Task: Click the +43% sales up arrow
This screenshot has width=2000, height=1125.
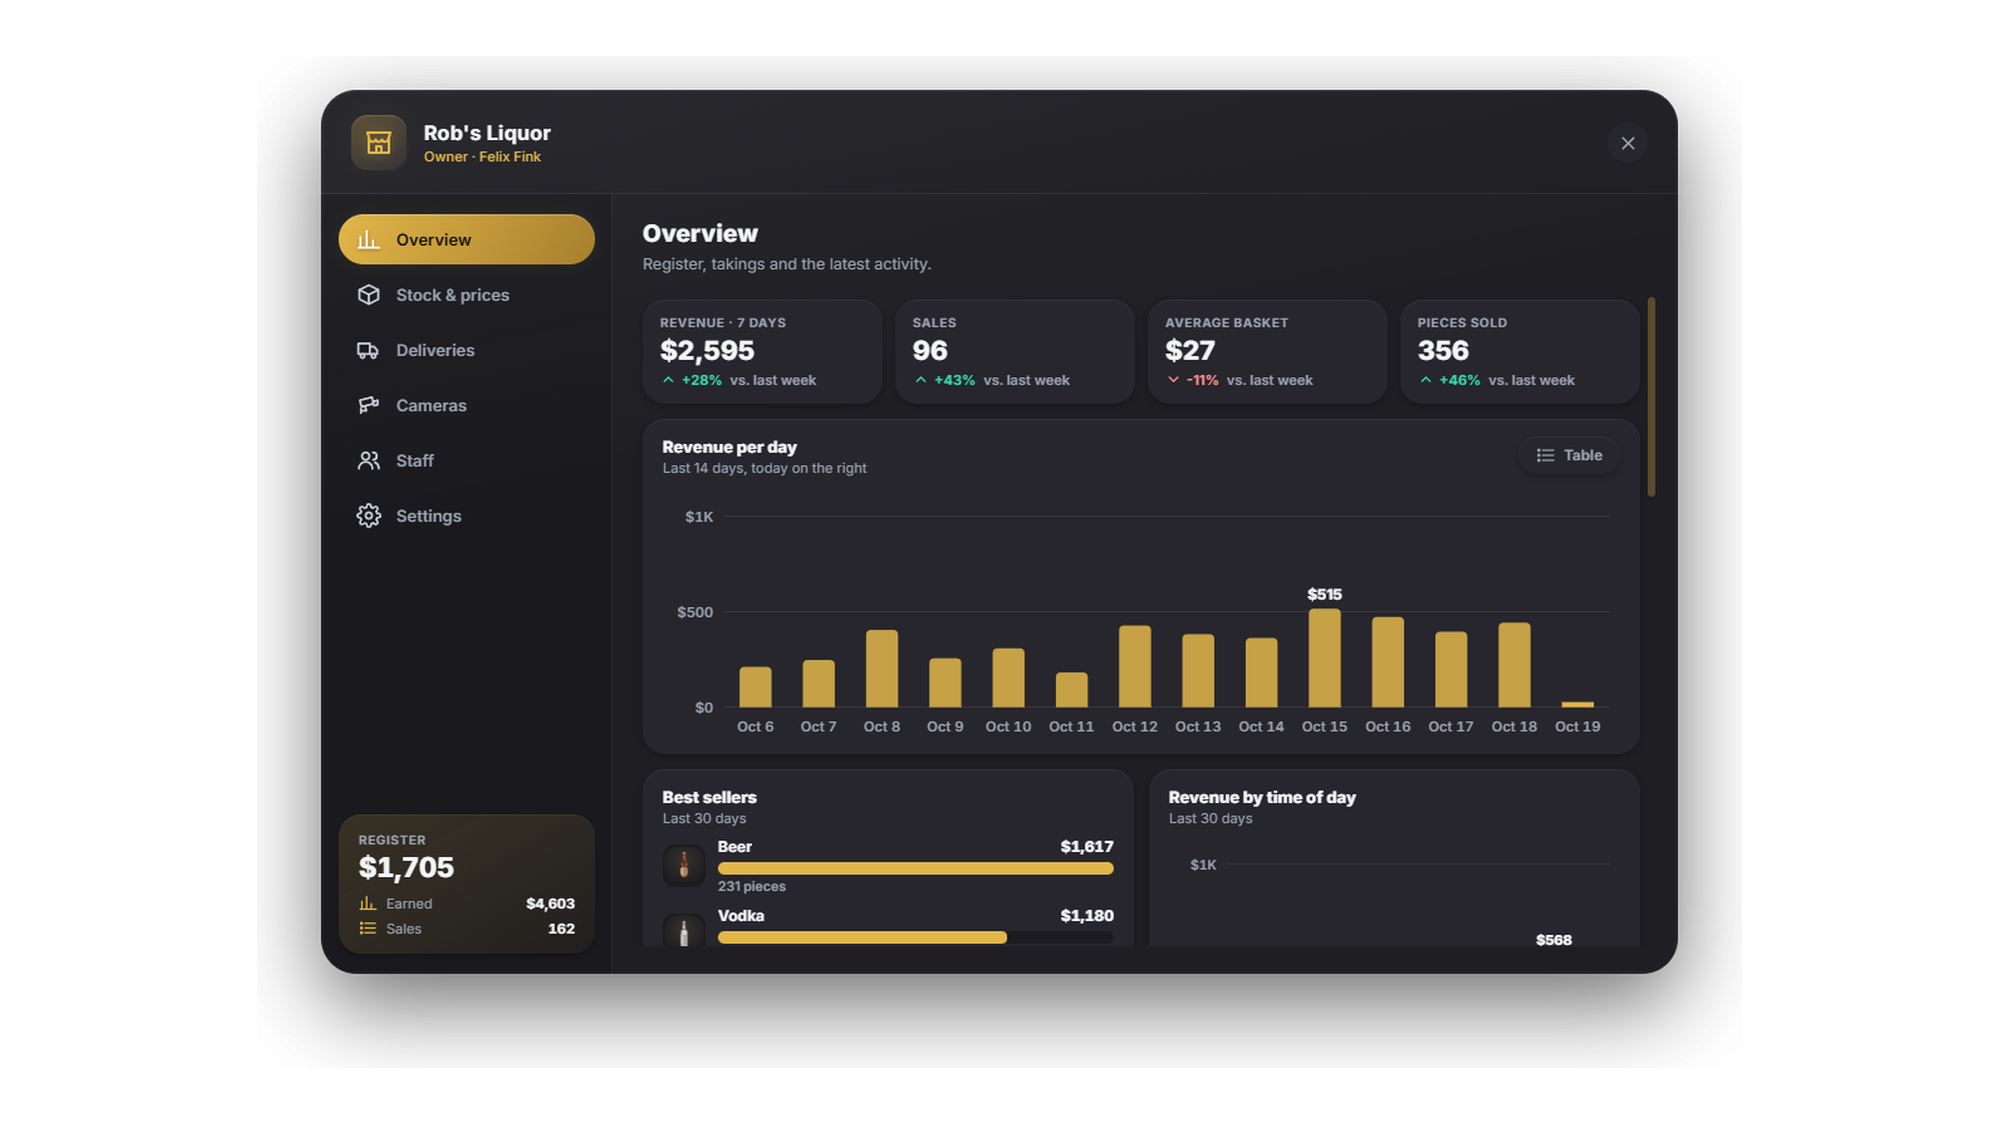Action: [x=920, y=380]
